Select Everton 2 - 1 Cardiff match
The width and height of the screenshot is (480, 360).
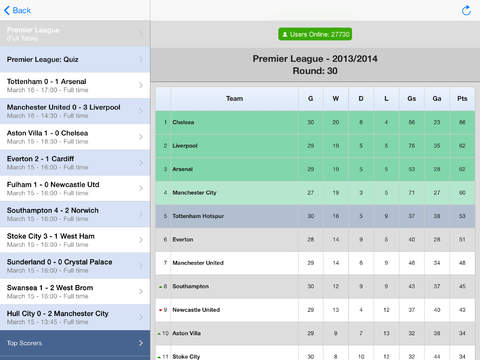[75, 163]
